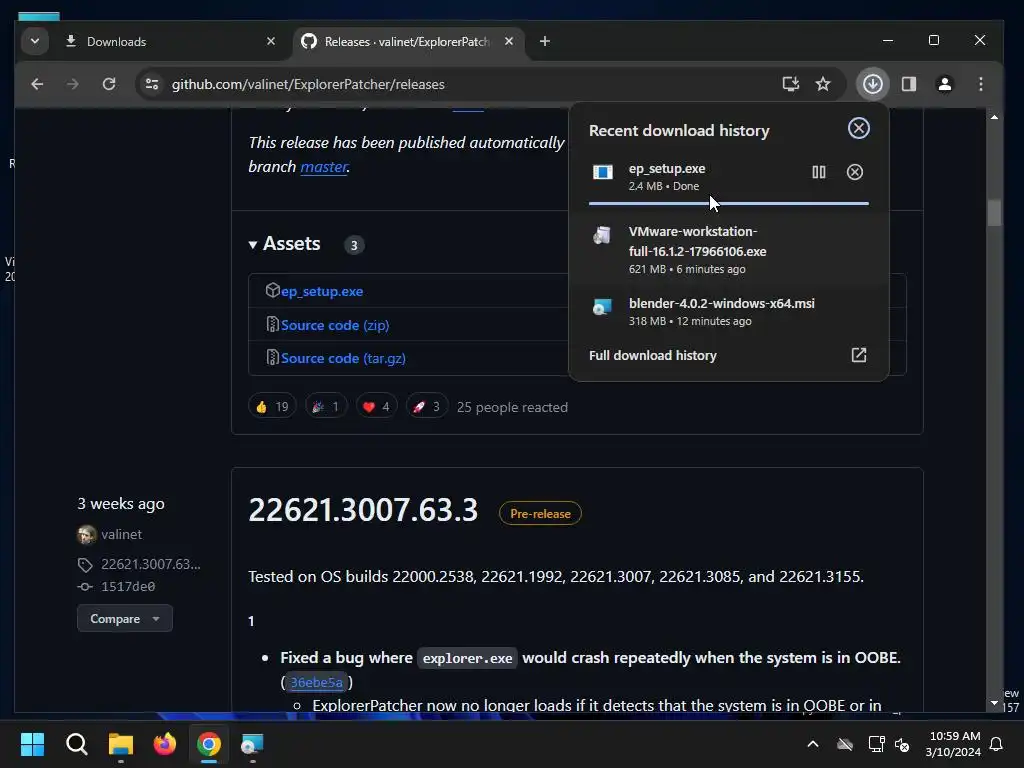The height and width of the screenshot is (768, 1024).
Task: Download Source code (tar.gz)
Action: click(343, 359)
